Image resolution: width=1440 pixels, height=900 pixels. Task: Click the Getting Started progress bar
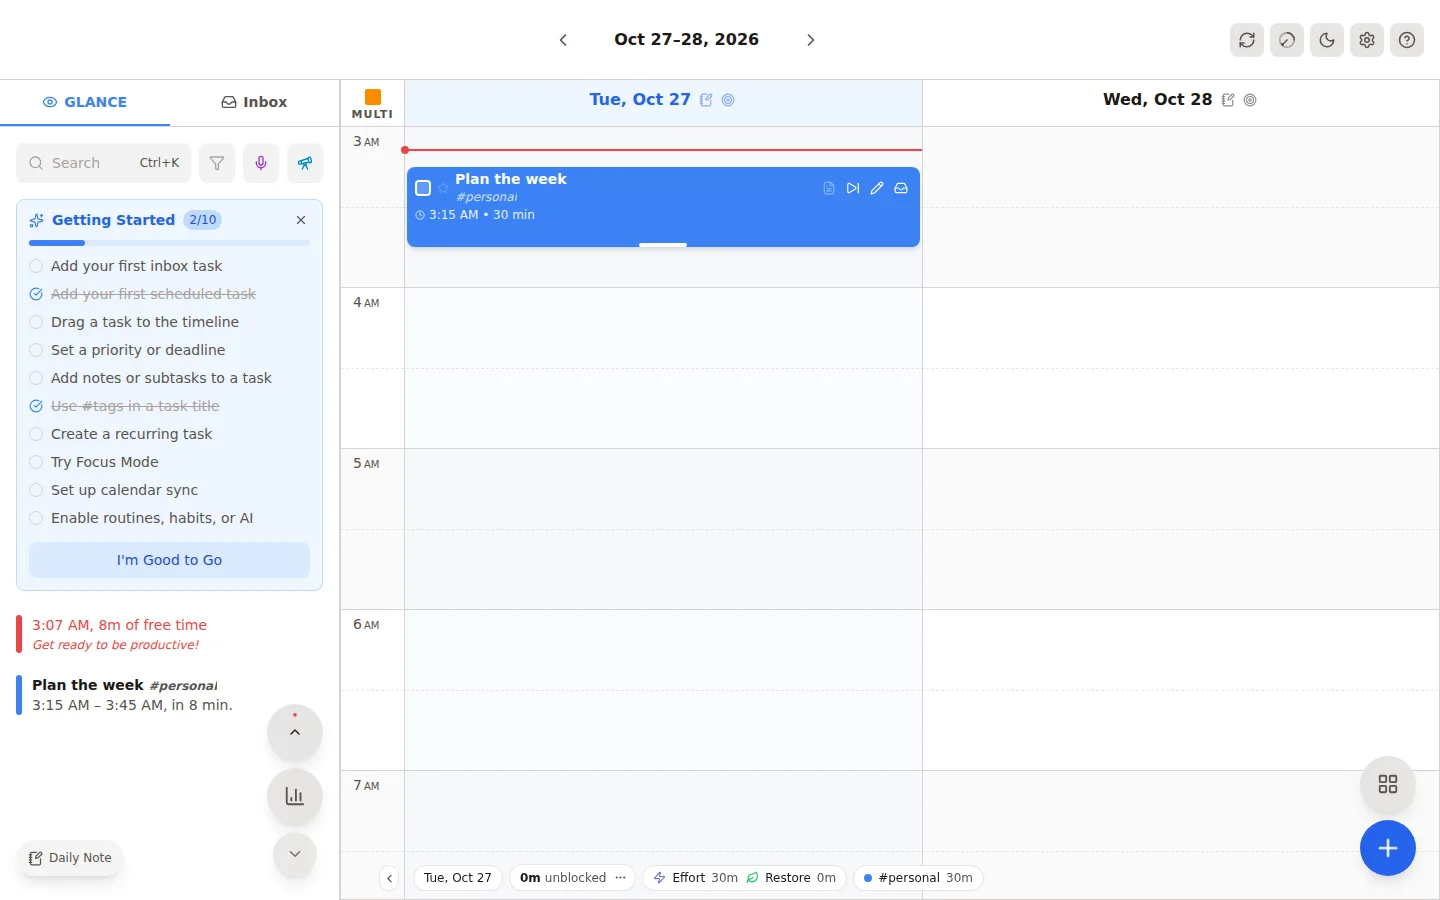tap(169, 243)
